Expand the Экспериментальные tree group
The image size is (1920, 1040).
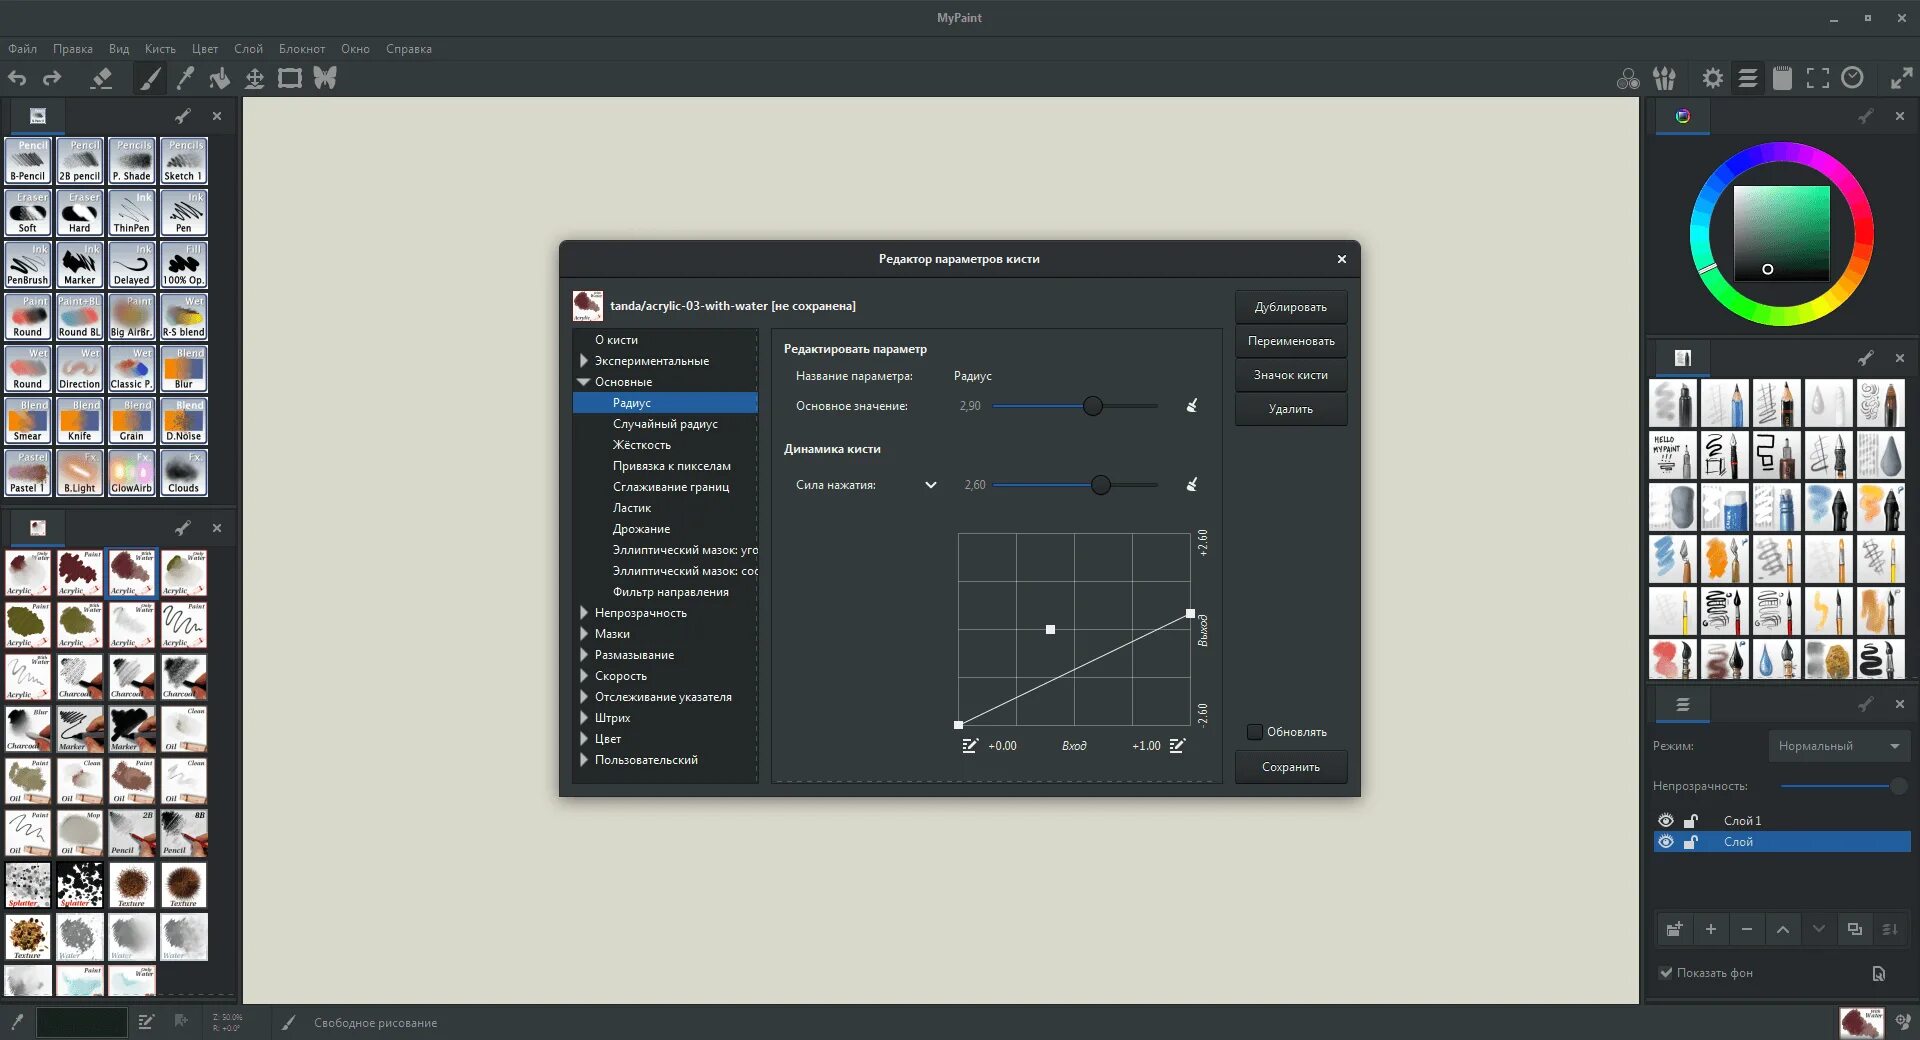point(584,360)
